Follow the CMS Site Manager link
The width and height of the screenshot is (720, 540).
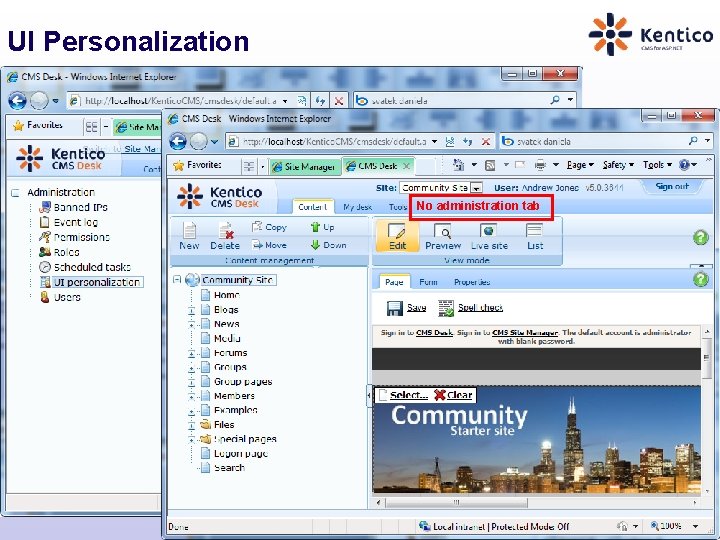point(525,332)
